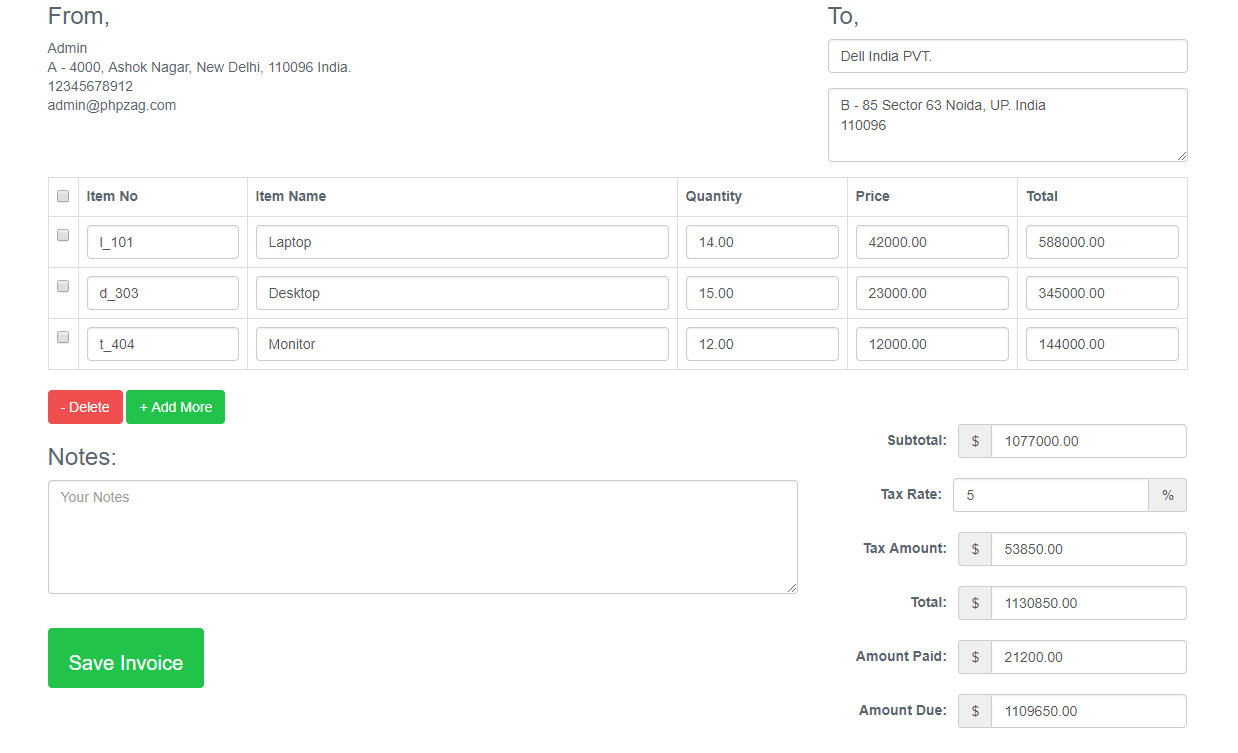Check the Desktop row checkbox

[63, 286]
